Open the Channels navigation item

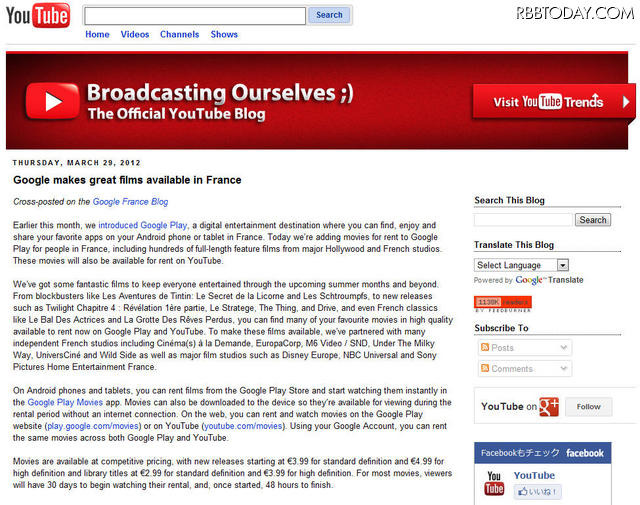tap(180, 35)
